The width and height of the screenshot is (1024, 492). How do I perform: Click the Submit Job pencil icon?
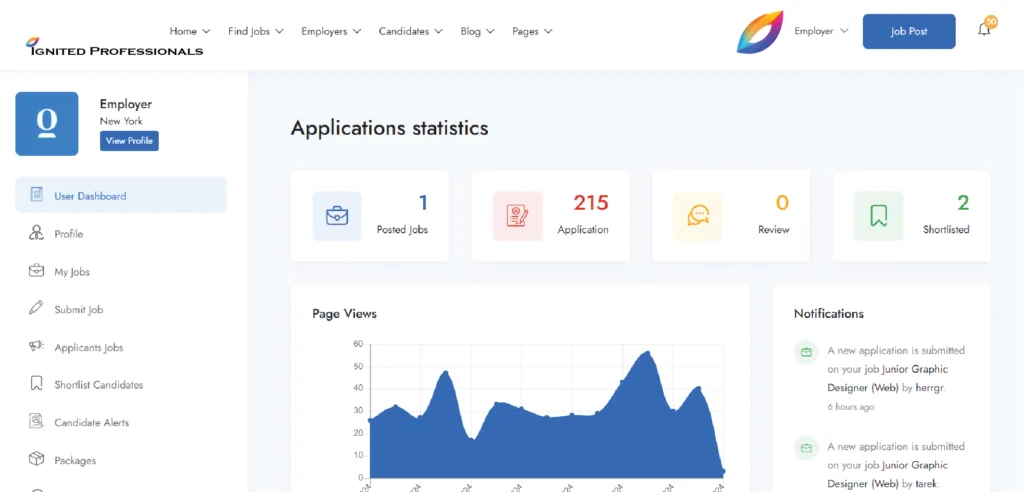(36, 309)
